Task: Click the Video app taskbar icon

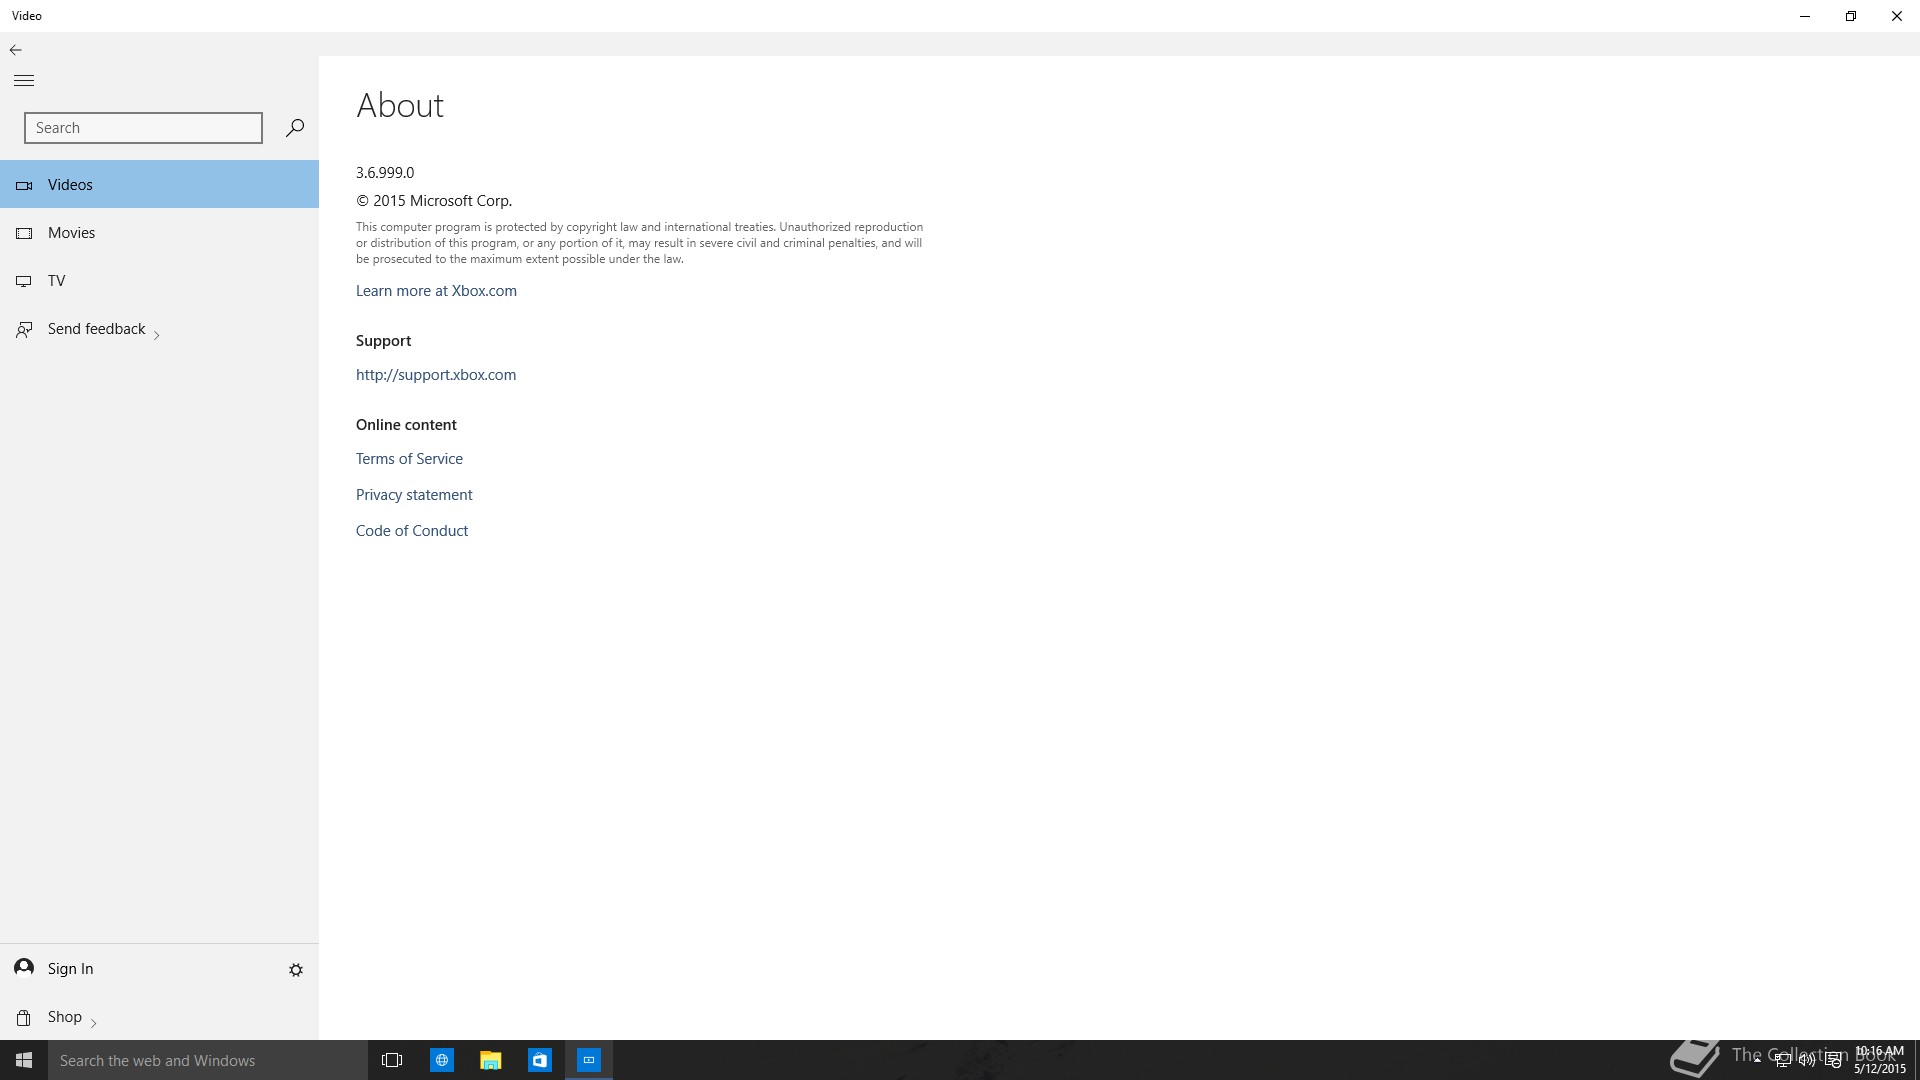Action: [589, 1060]
